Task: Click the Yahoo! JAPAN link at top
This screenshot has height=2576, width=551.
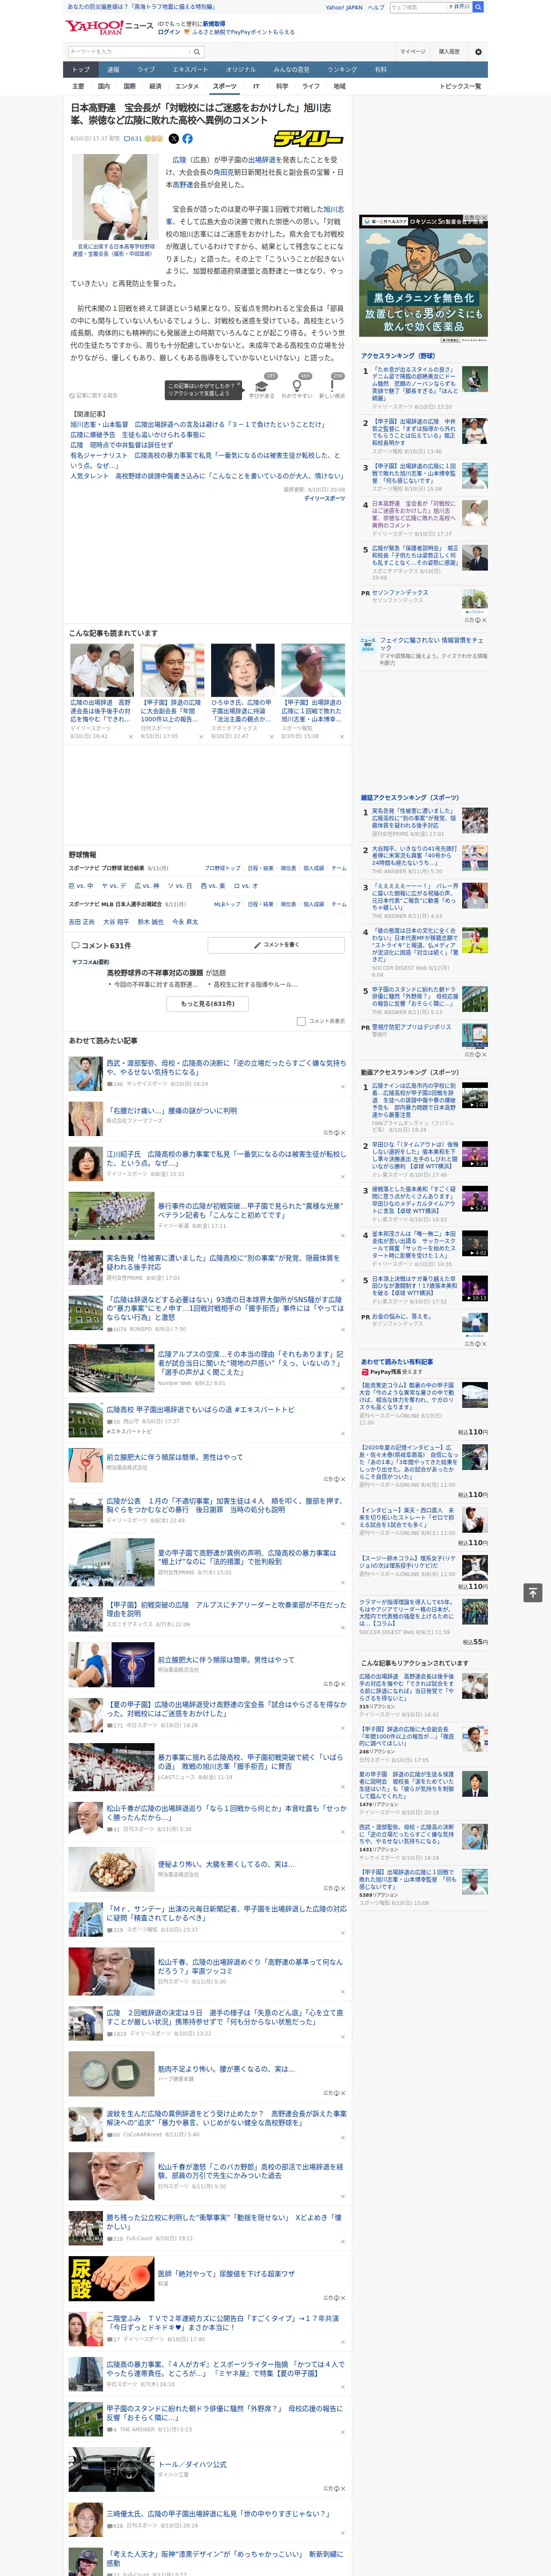Action: [344, 7]
